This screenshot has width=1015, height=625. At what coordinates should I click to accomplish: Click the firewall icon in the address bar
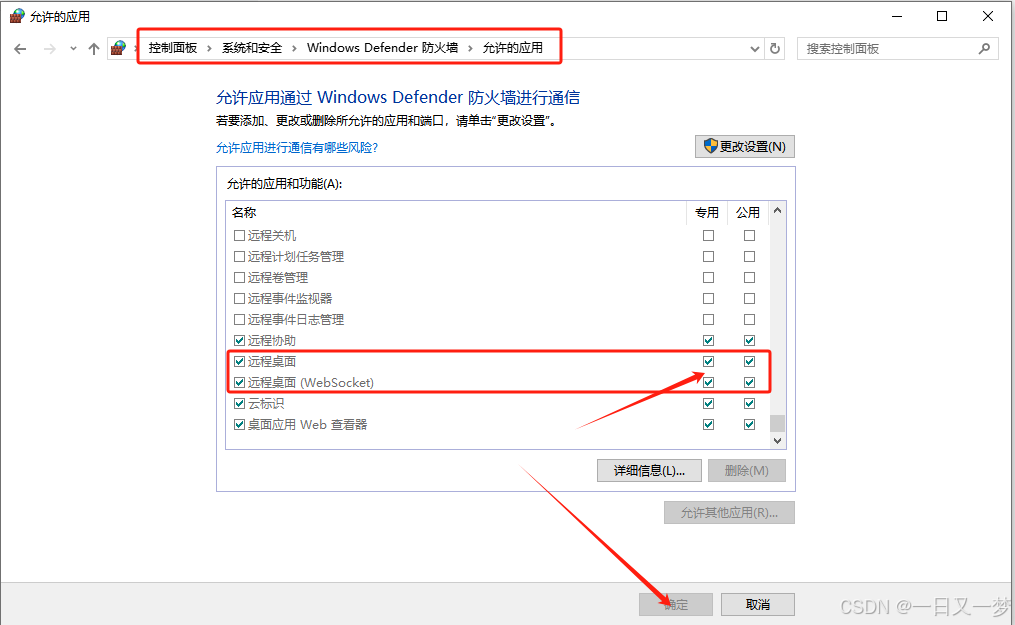tap(118, 48)
